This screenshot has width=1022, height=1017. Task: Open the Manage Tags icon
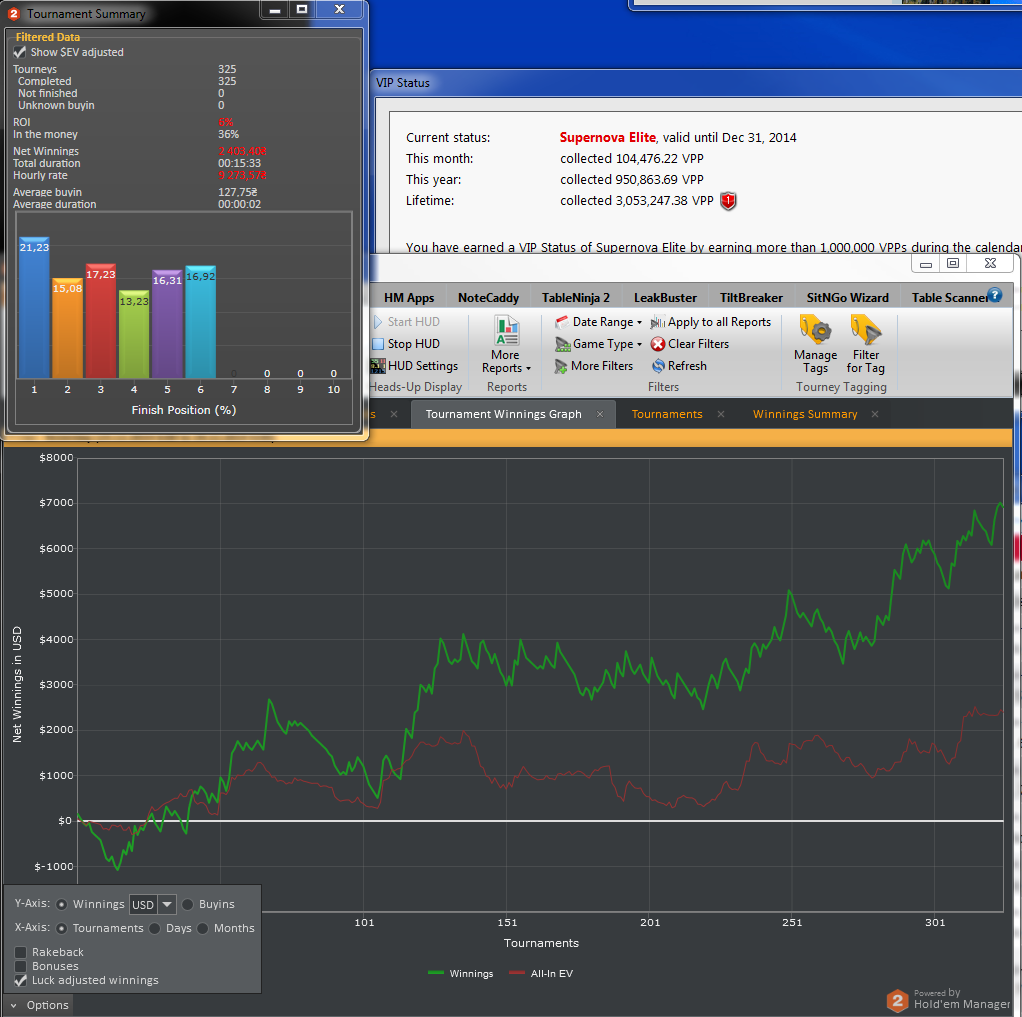[815, 331]
